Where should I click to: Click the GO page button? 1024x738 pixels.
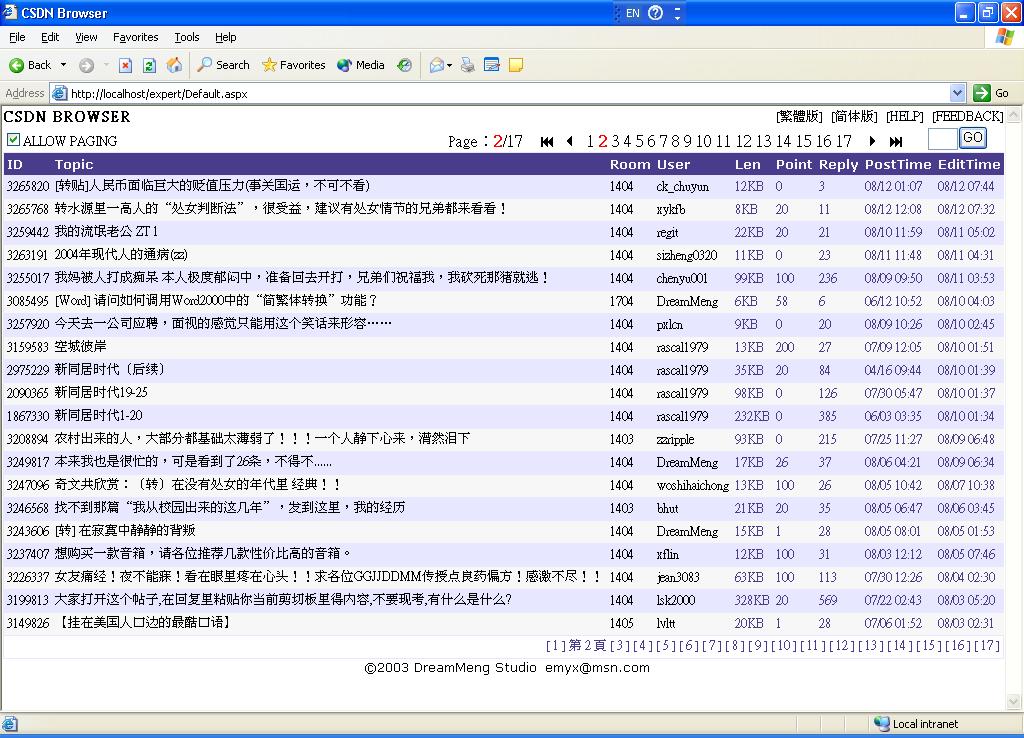click(x=972, y=138)
